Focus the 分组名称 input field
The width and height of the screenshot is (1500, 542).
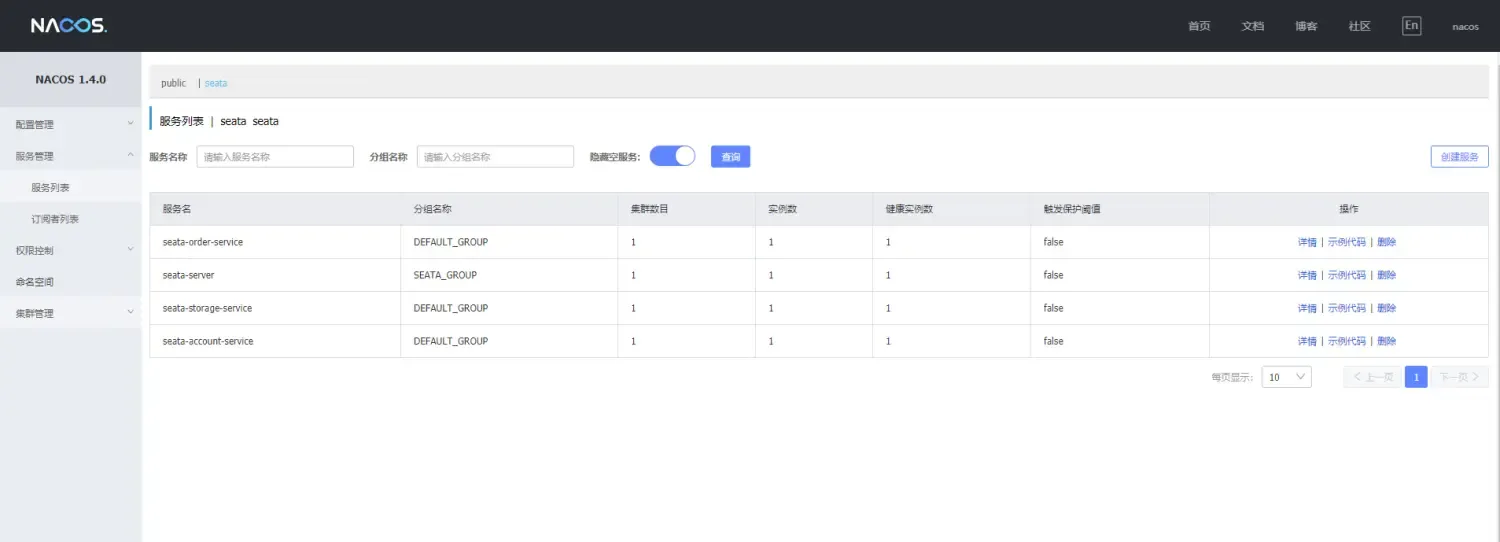pos(495,157)
